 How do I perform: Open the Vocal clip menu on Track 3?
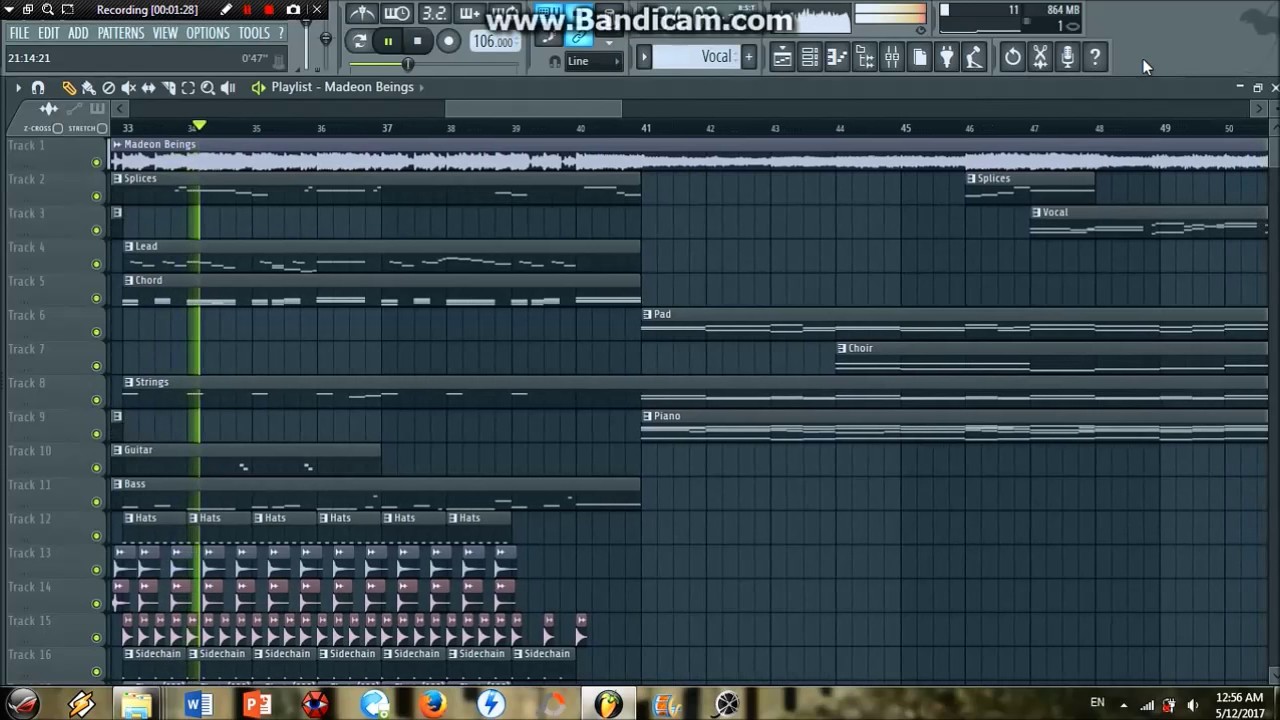click(1036, 212)
